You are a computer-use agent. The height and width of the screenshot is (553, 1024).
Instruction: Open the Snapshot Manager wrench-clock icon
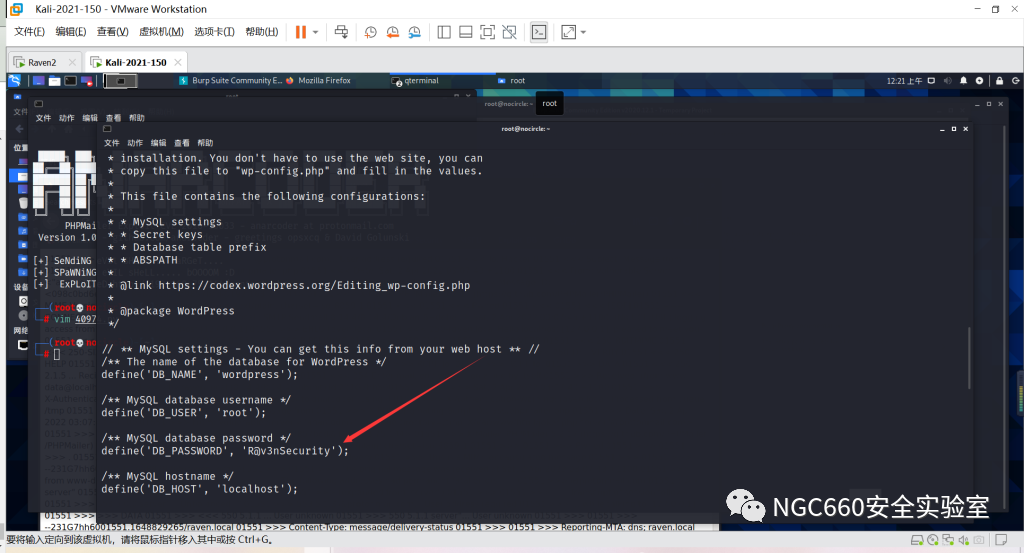click(x=415, y=32)
